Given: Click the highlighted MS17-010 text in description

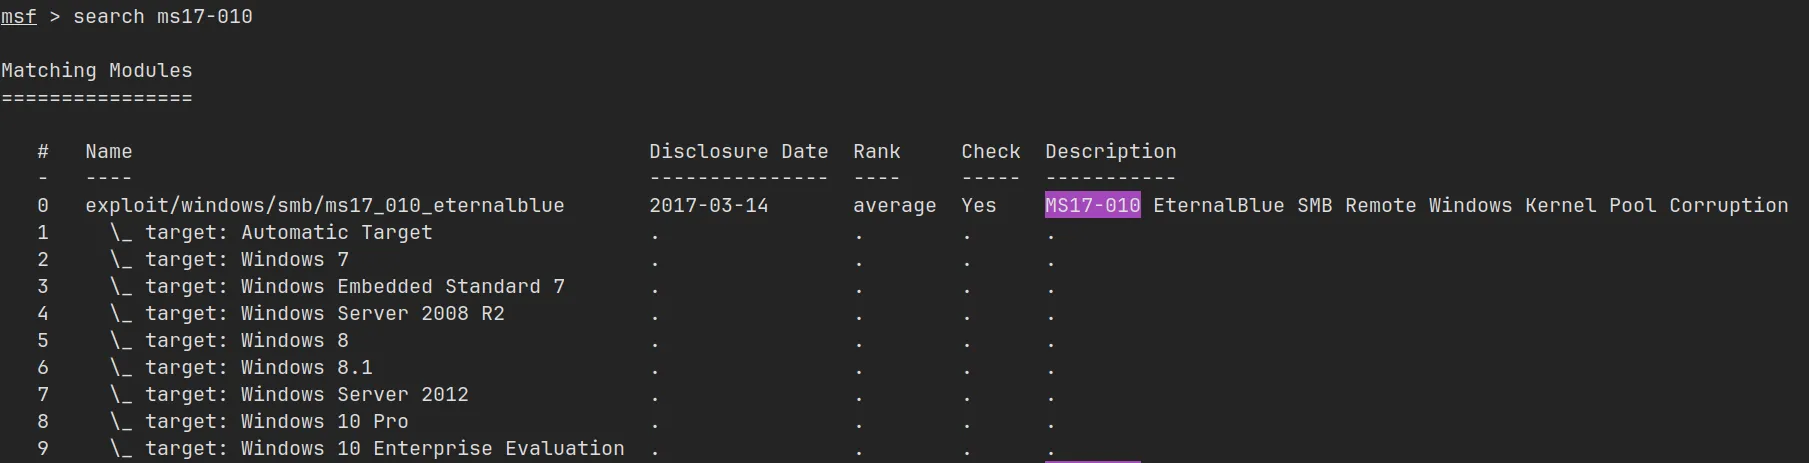Looking at the screenshot, I should 1092,206.
